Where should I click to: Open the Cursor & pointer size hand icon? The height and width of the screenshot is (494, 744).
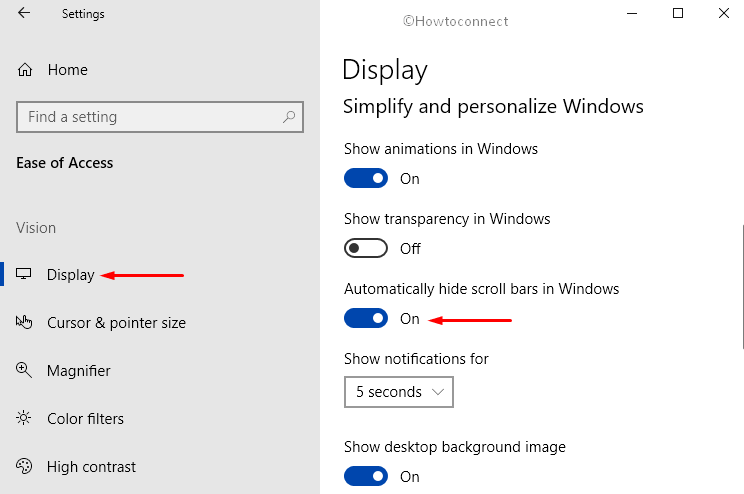(24, 322)
